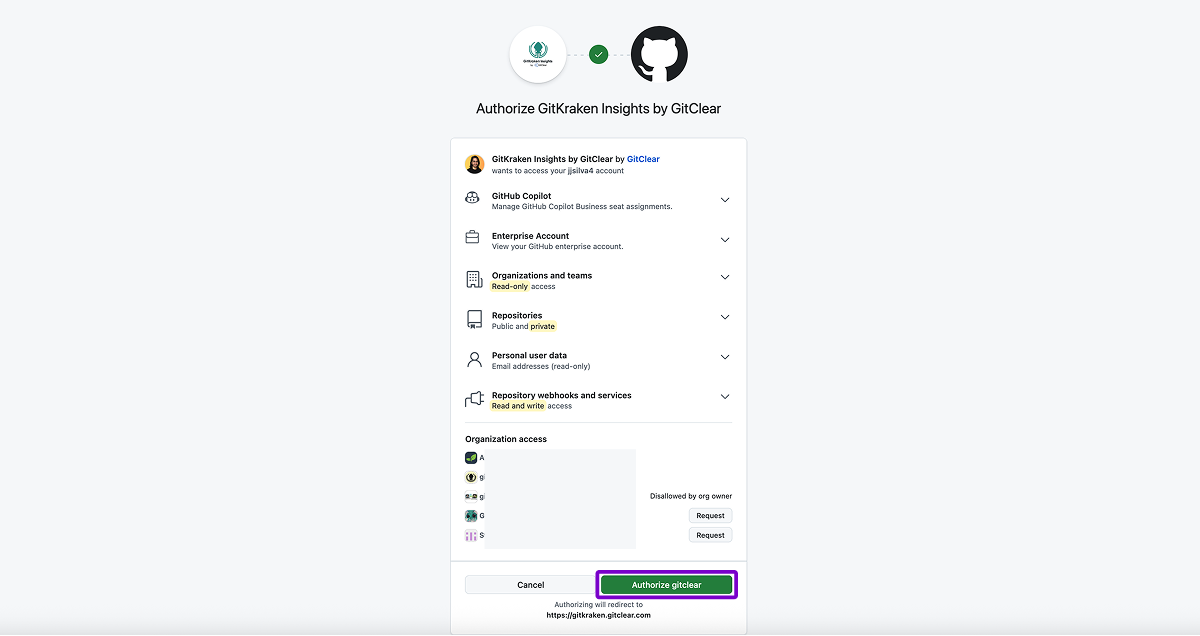Expand Repository webhooks and services chevron
Screen dimensions: 1200x636
click(725, 397)
